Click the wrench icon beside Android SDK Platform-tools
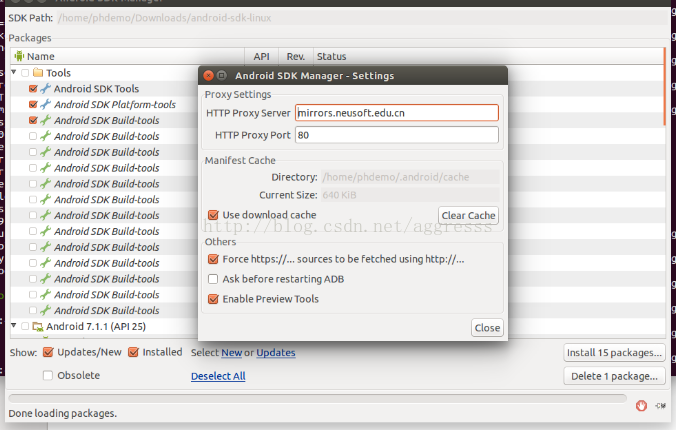 tap(45, 104)
